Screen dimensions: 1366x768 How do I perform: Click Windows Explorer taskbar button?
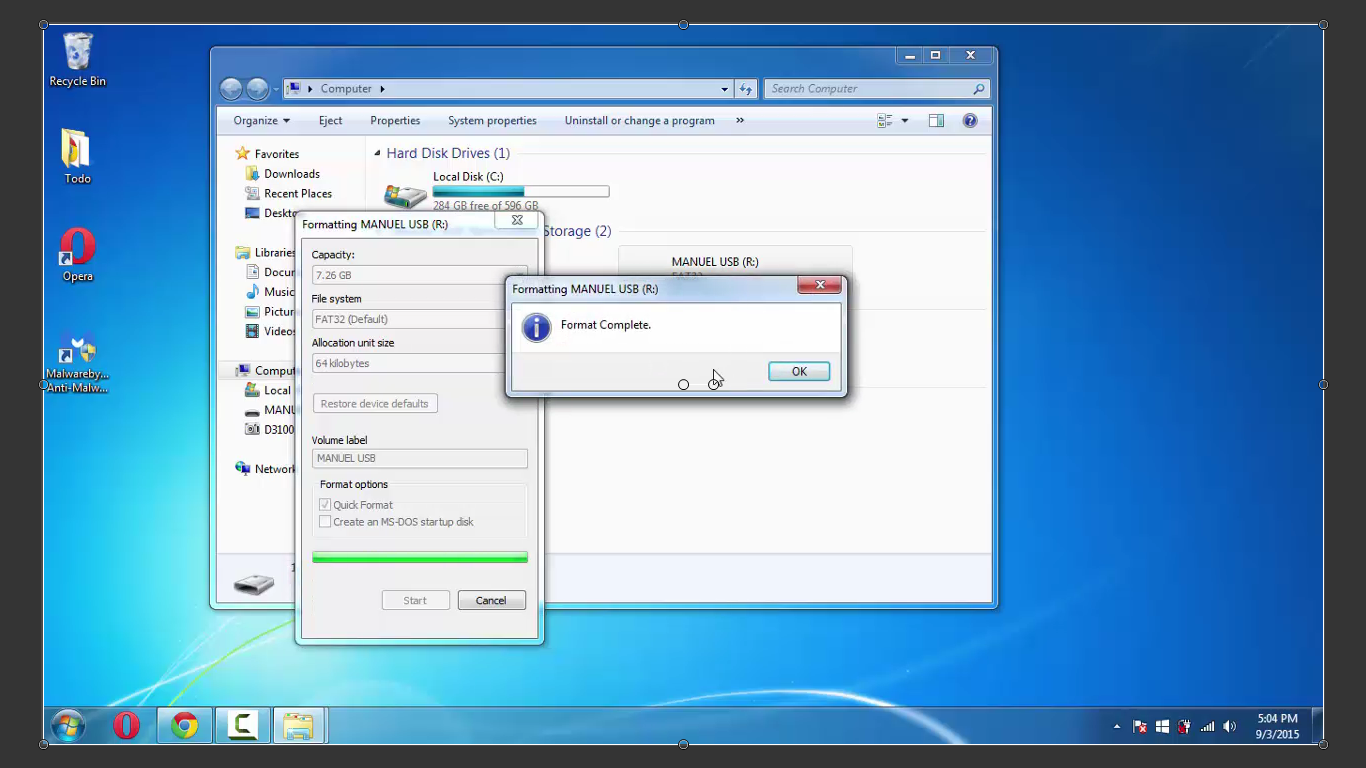coord(299,726)
